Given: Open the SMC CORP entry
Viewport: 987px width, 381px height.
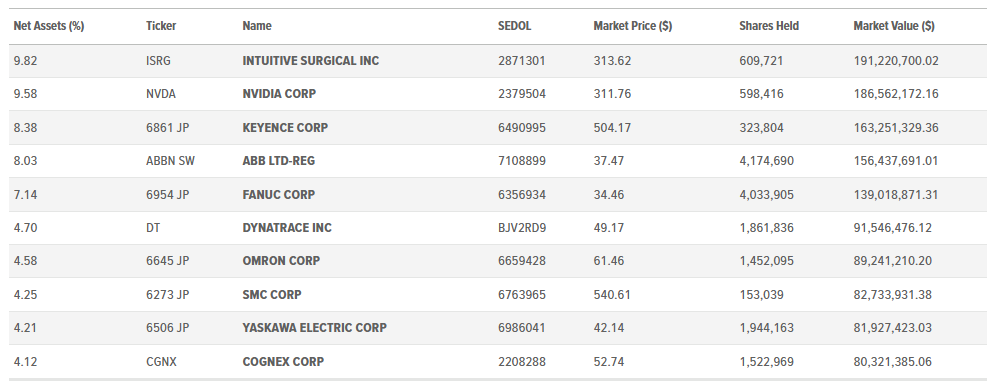Looking at the screenshot, I should 272,295.
